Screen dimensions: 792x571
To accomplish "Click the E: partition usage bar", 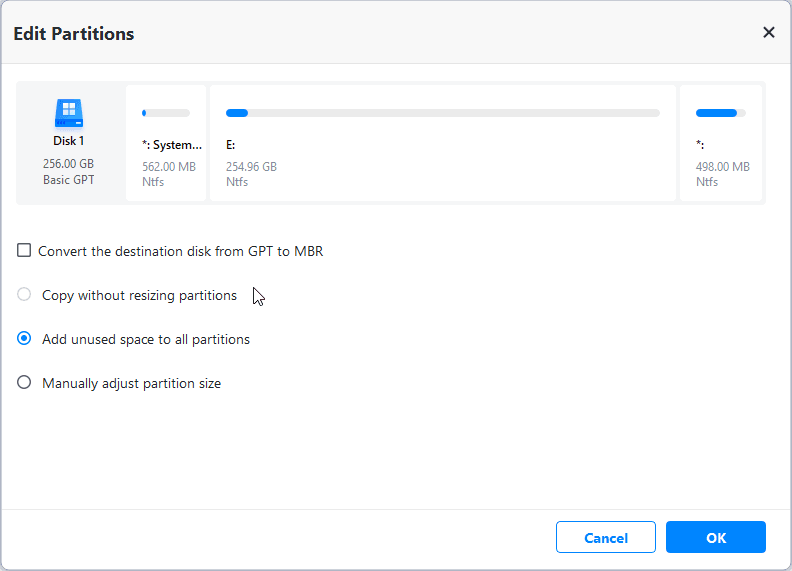I will 442,113.
